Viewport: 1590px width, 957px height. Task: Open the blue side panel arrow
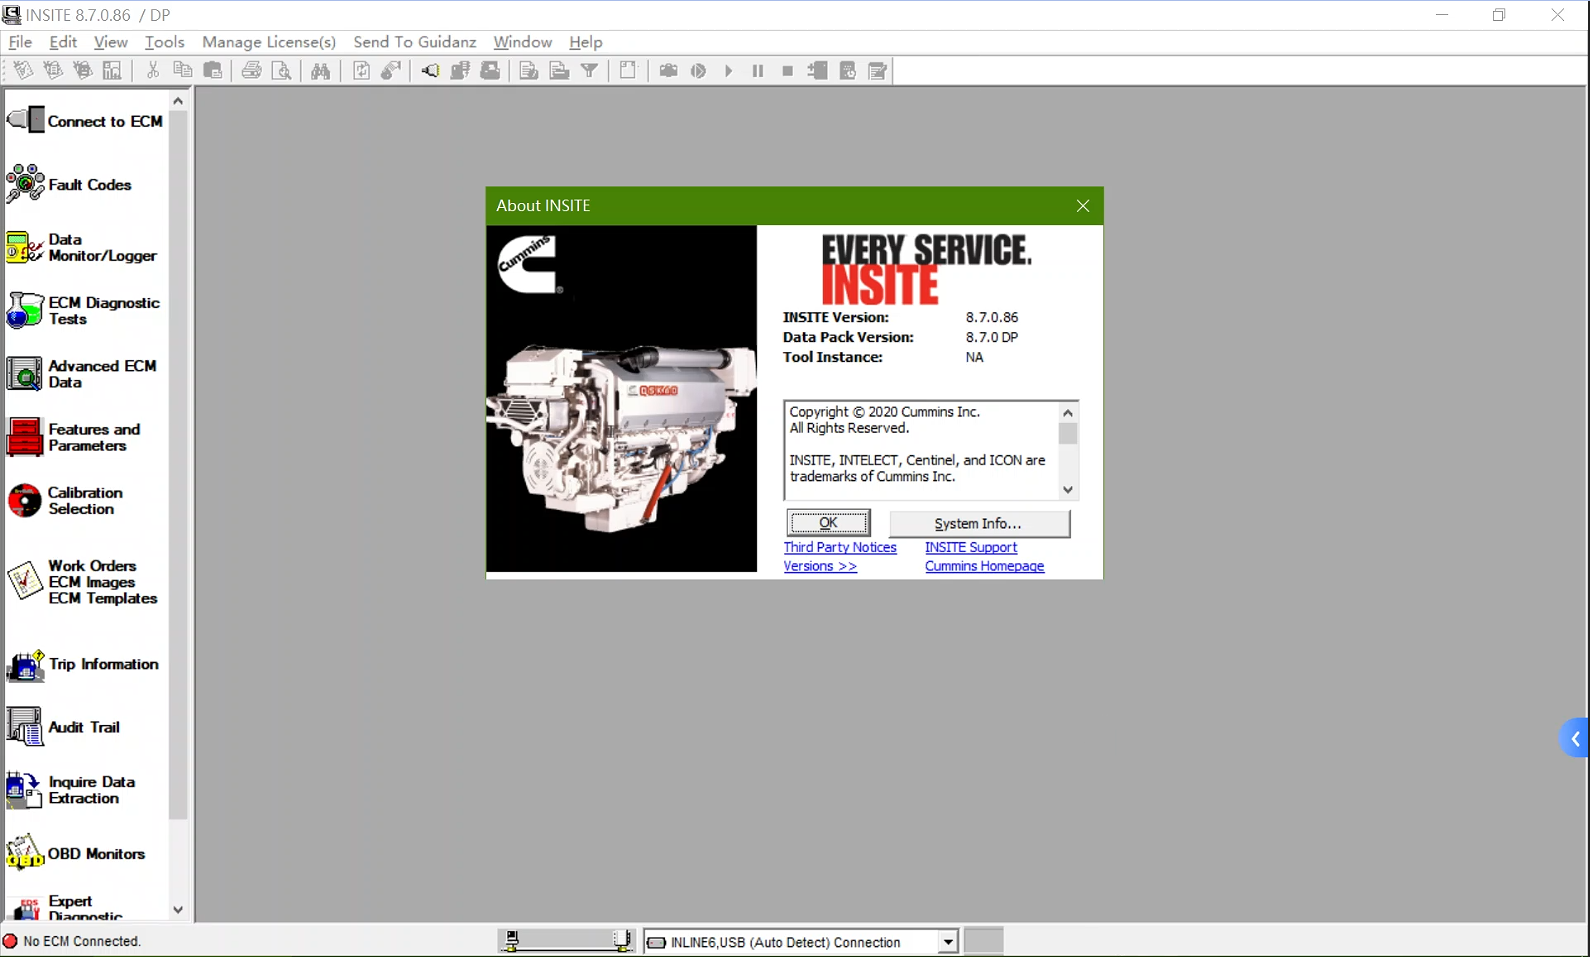coord(1575,738)
